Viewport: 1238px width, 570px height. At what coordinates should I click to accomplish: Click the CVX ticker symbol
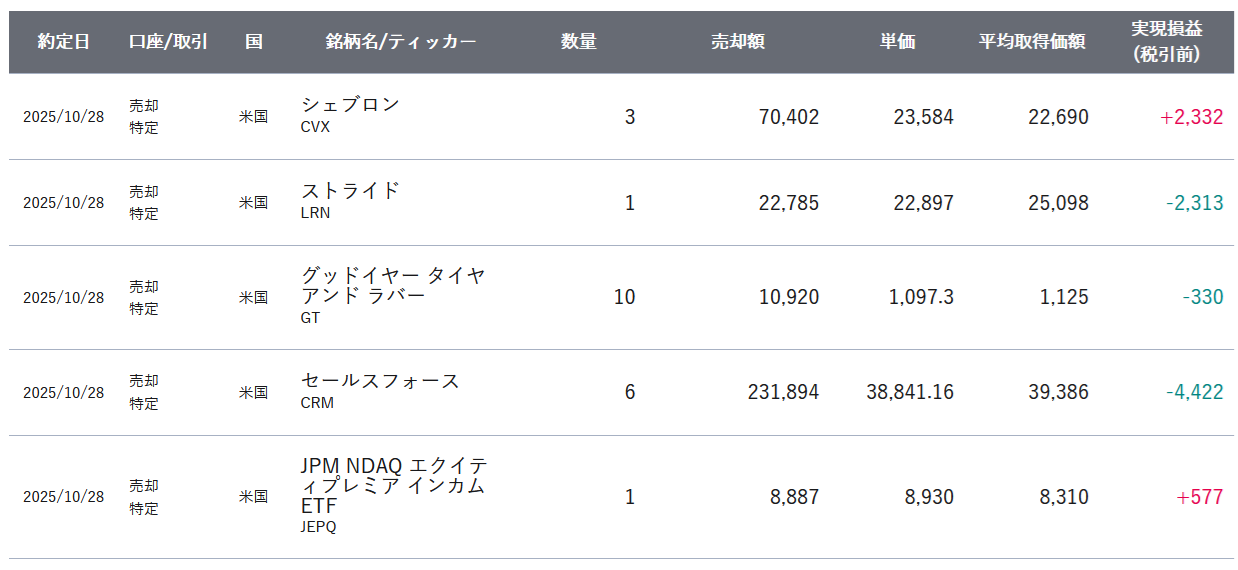tap(315, 127)
